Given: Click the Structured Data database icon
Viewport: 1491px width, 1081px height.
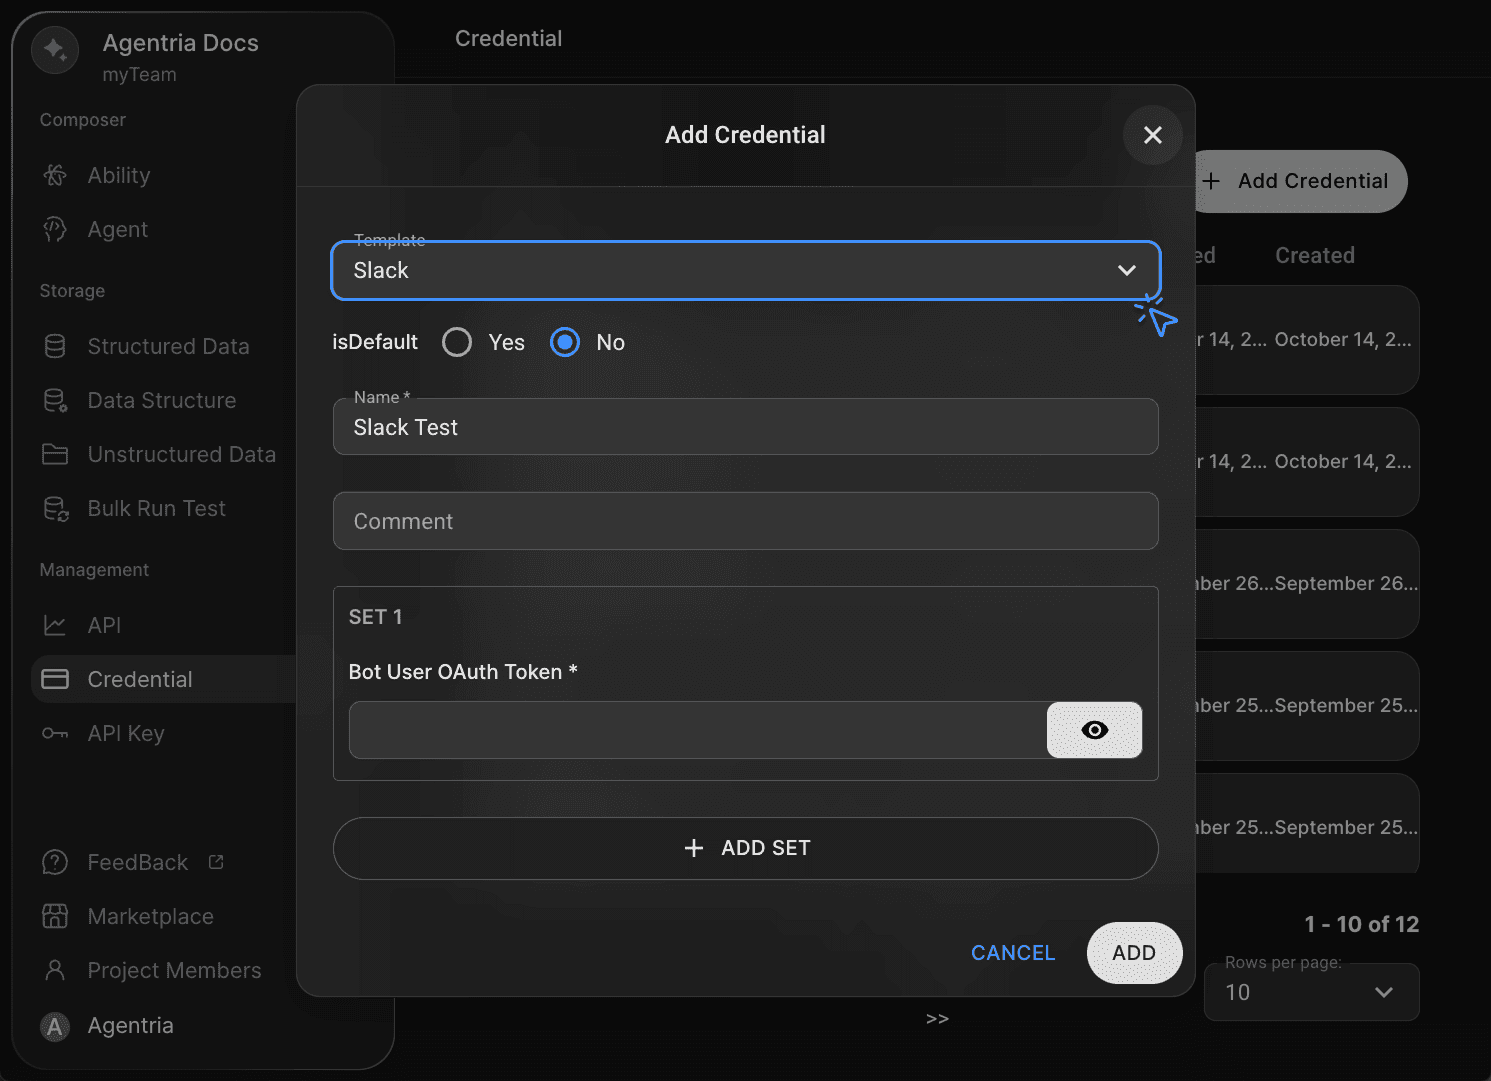Looking at the screenshot, I should point(55,346).
